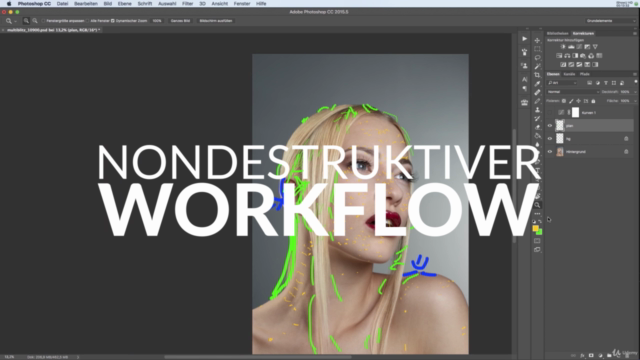Create new fill or adjustment layer

point(600,356)
